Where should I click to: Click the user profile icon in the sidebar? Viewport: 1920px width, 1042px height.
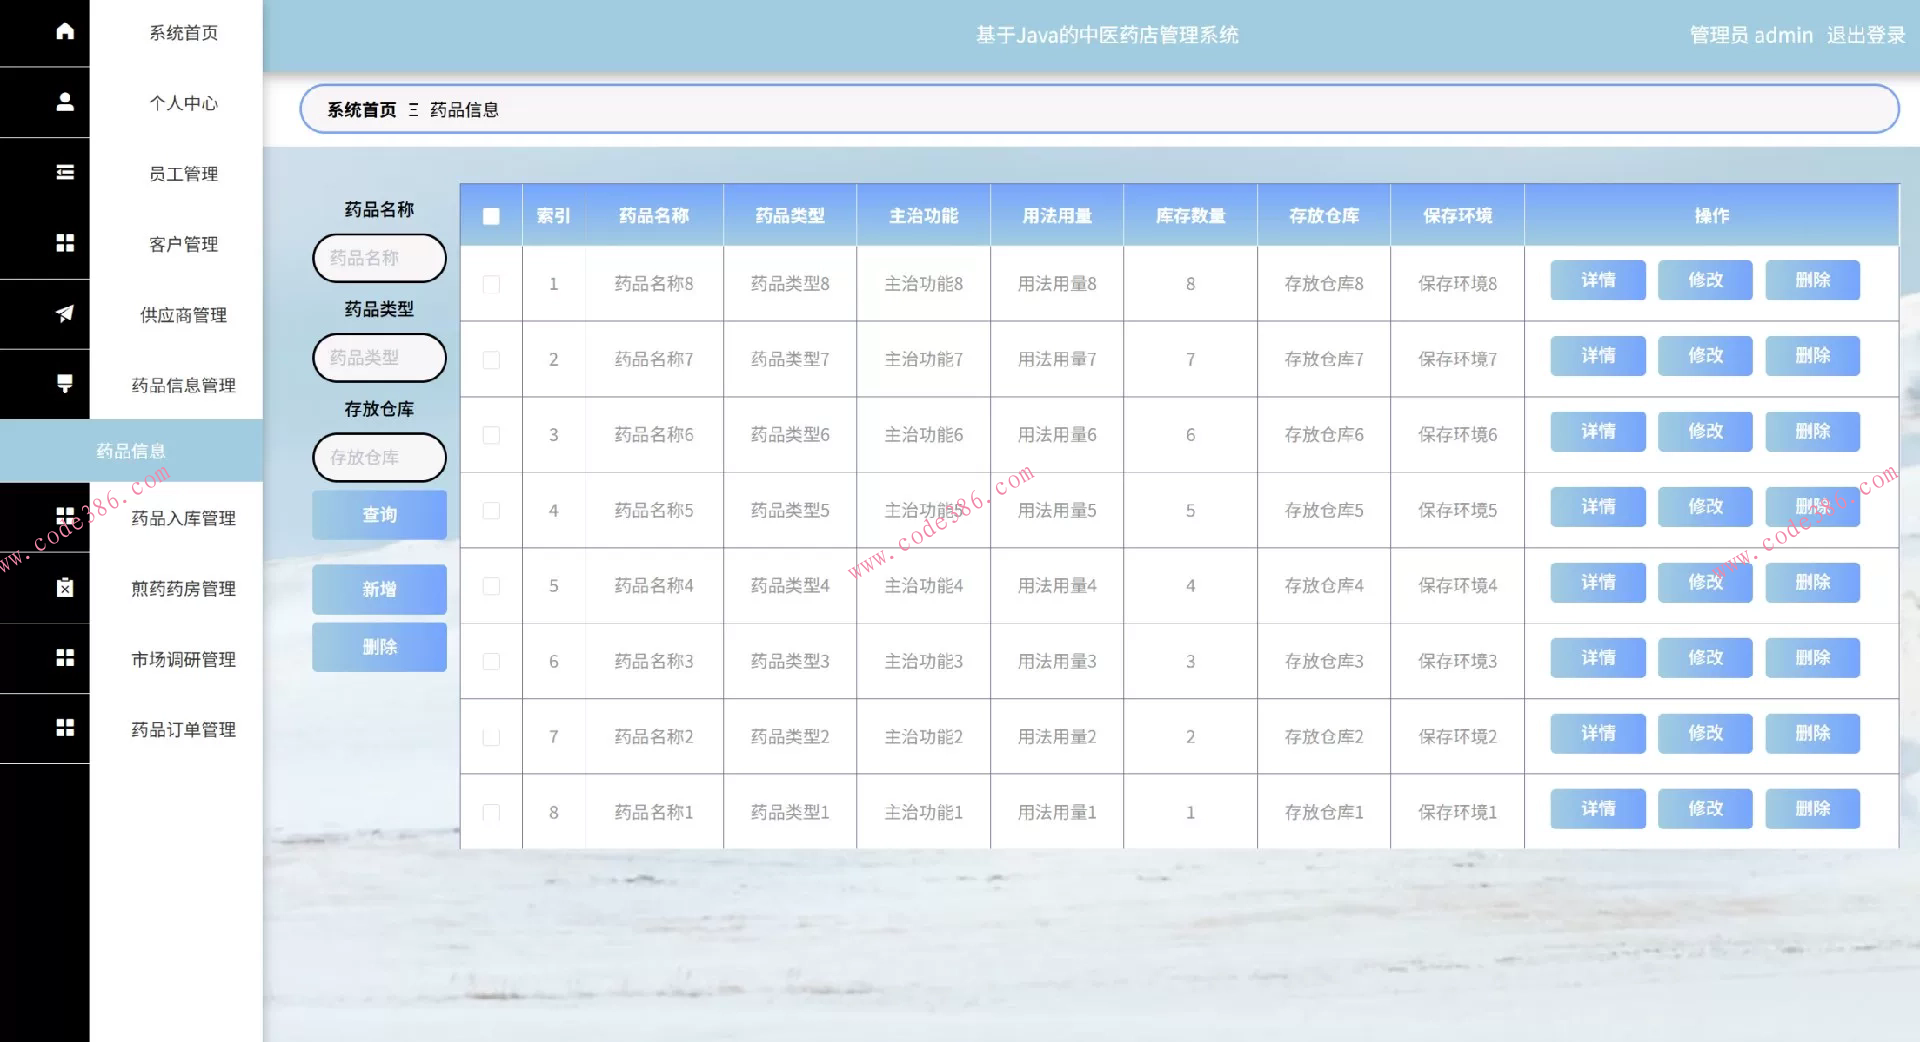tap(65, 102)
